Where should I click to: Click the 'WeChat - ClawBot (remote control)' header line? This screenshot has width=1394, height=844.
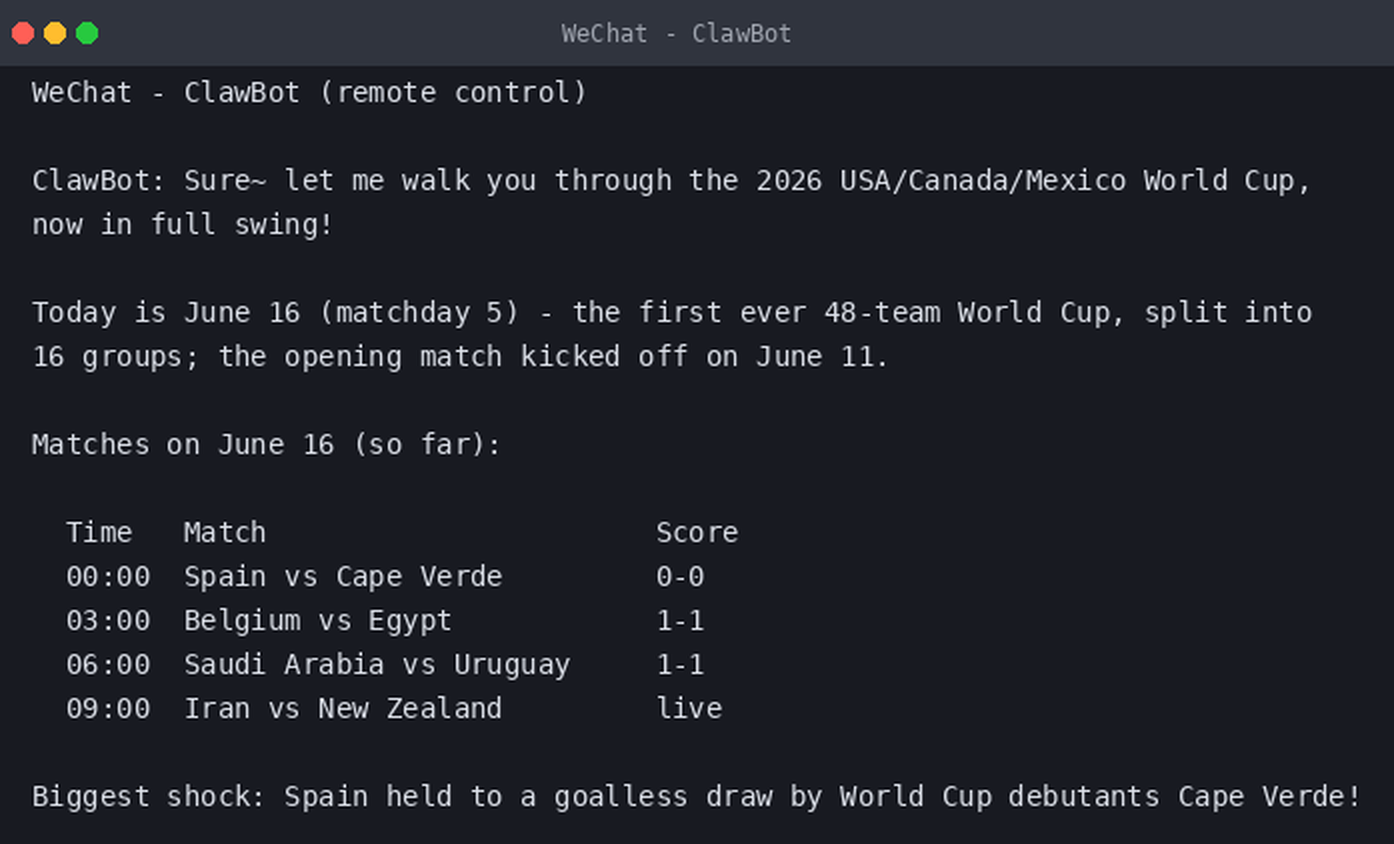click(x=309, y=93)
